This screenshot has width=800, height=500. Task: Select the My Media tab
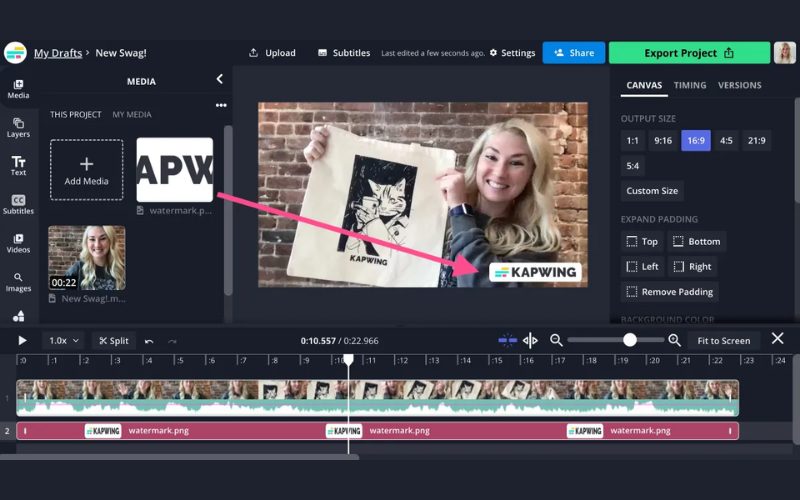[x=132, y=114]
